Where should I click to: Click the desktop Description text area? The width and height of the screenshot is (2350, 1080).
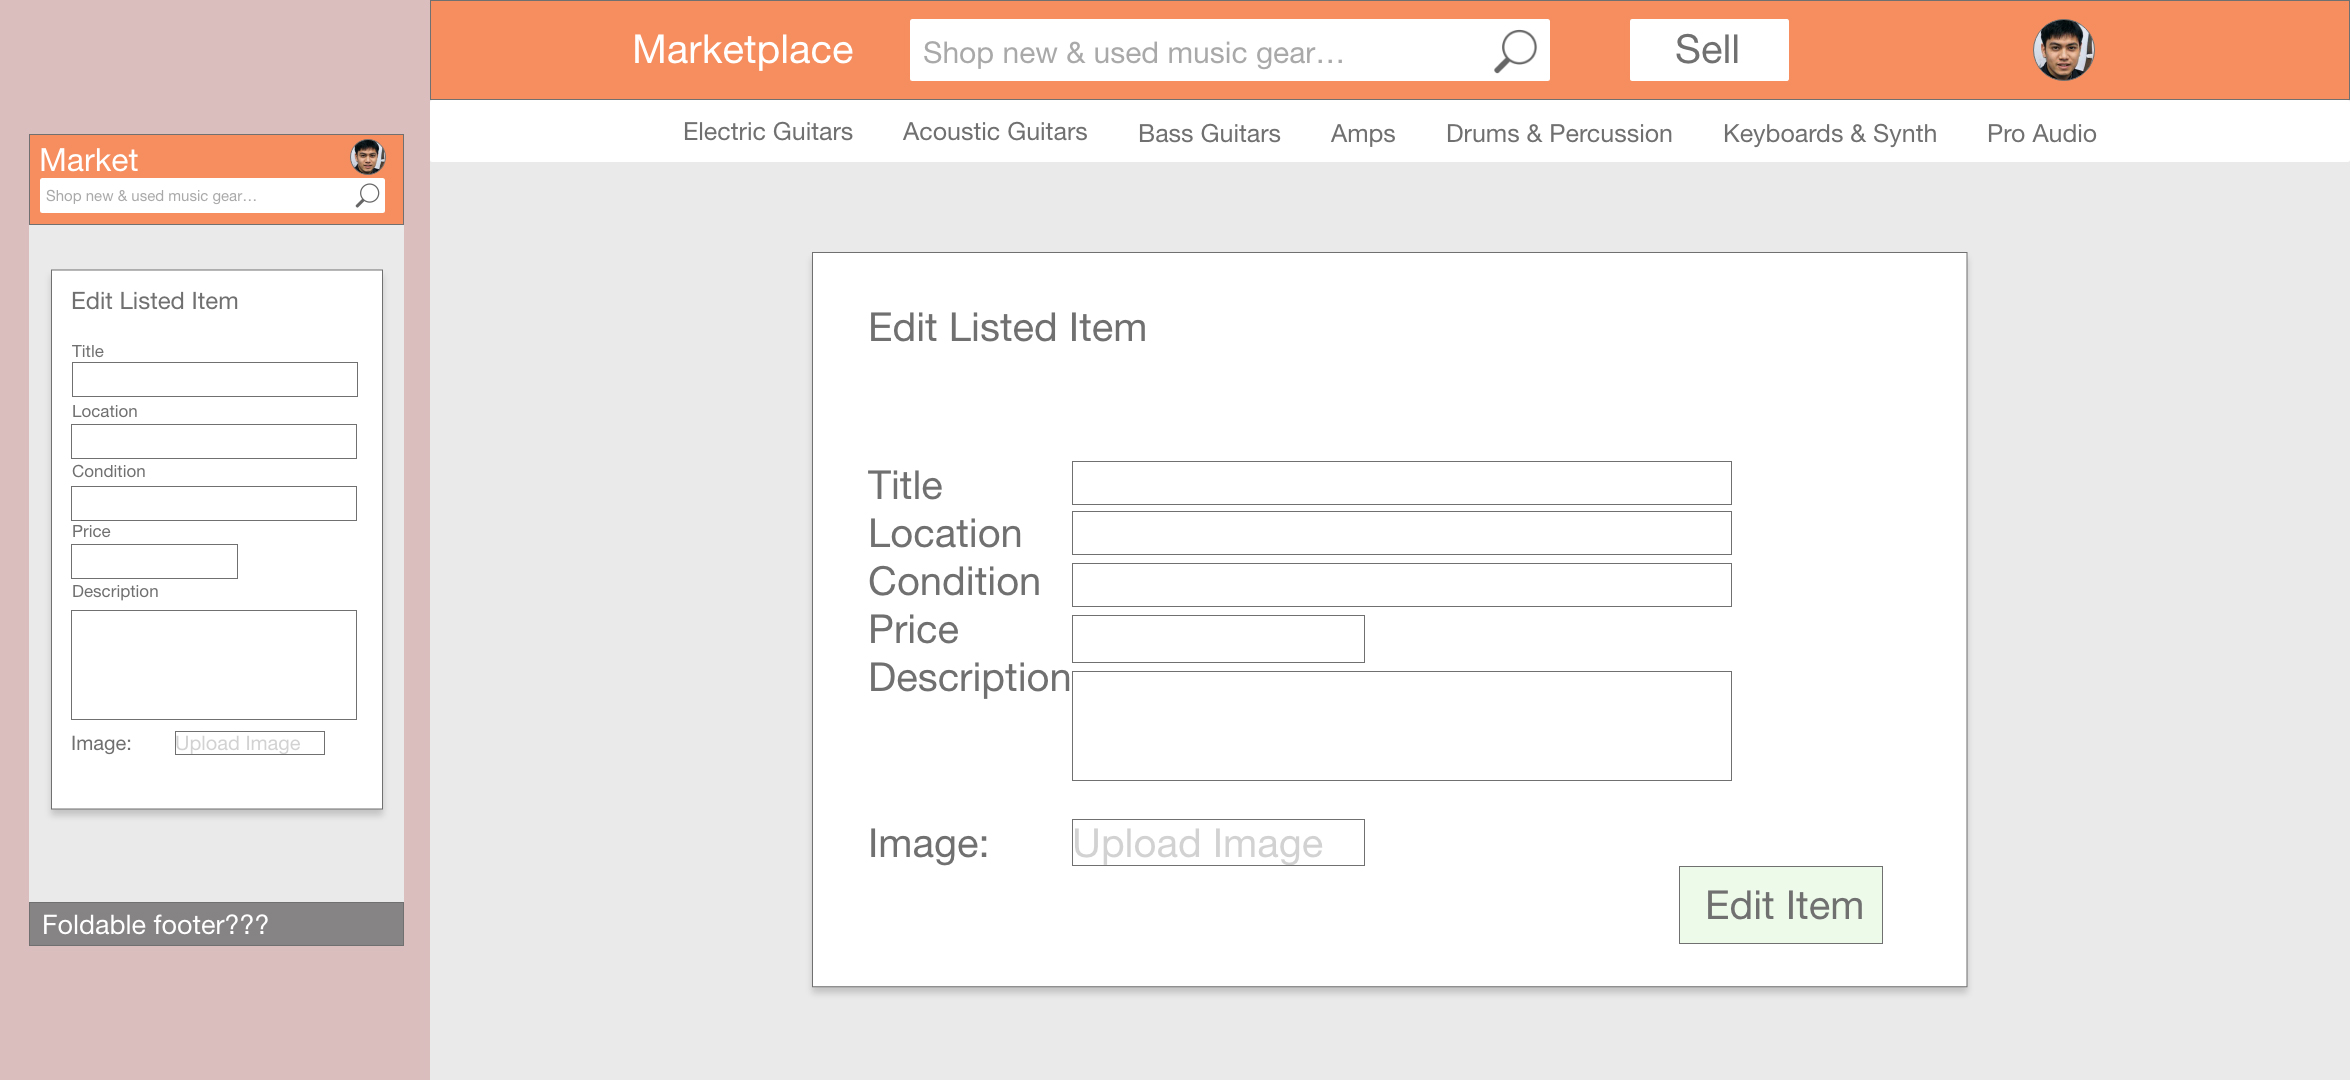(1401, 726)
